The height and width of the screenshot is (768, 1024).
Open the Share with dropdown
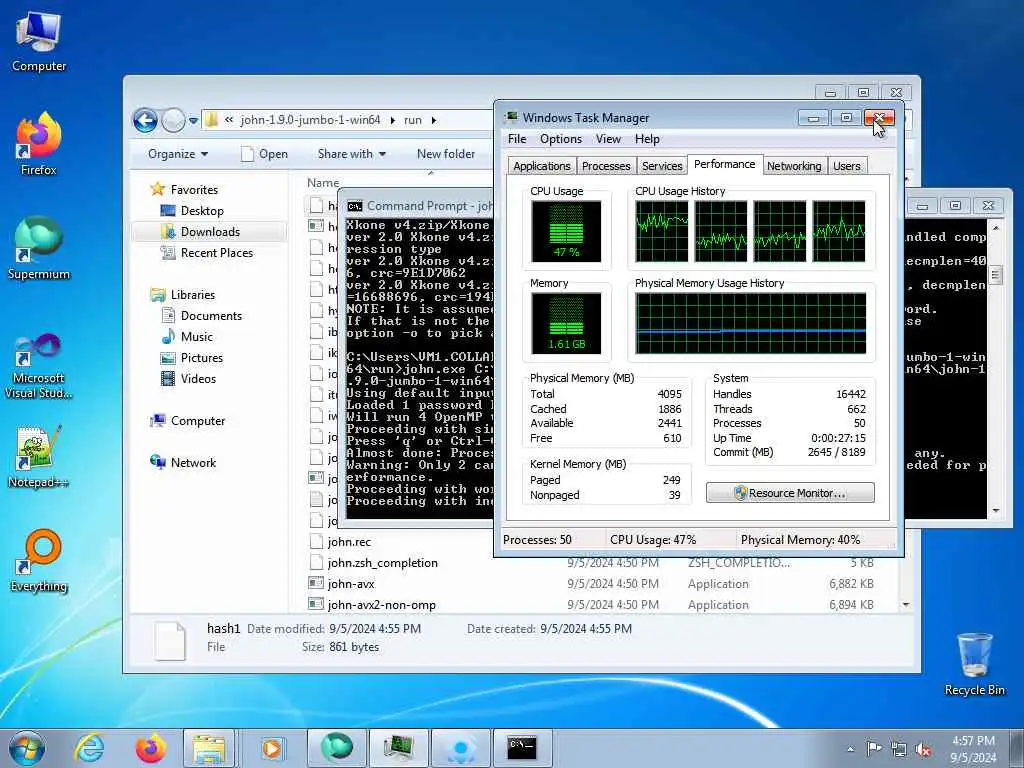351,154
